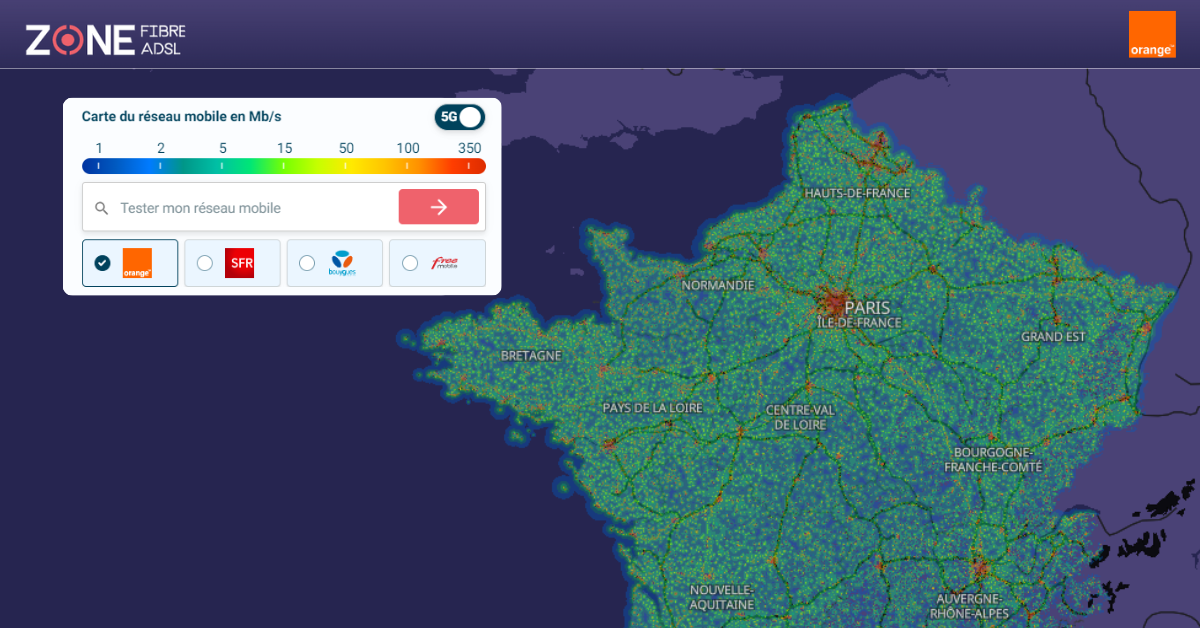The image size is (1200, 628).
Task: Select the Free Mobile radio button
Action: point(410,262)
